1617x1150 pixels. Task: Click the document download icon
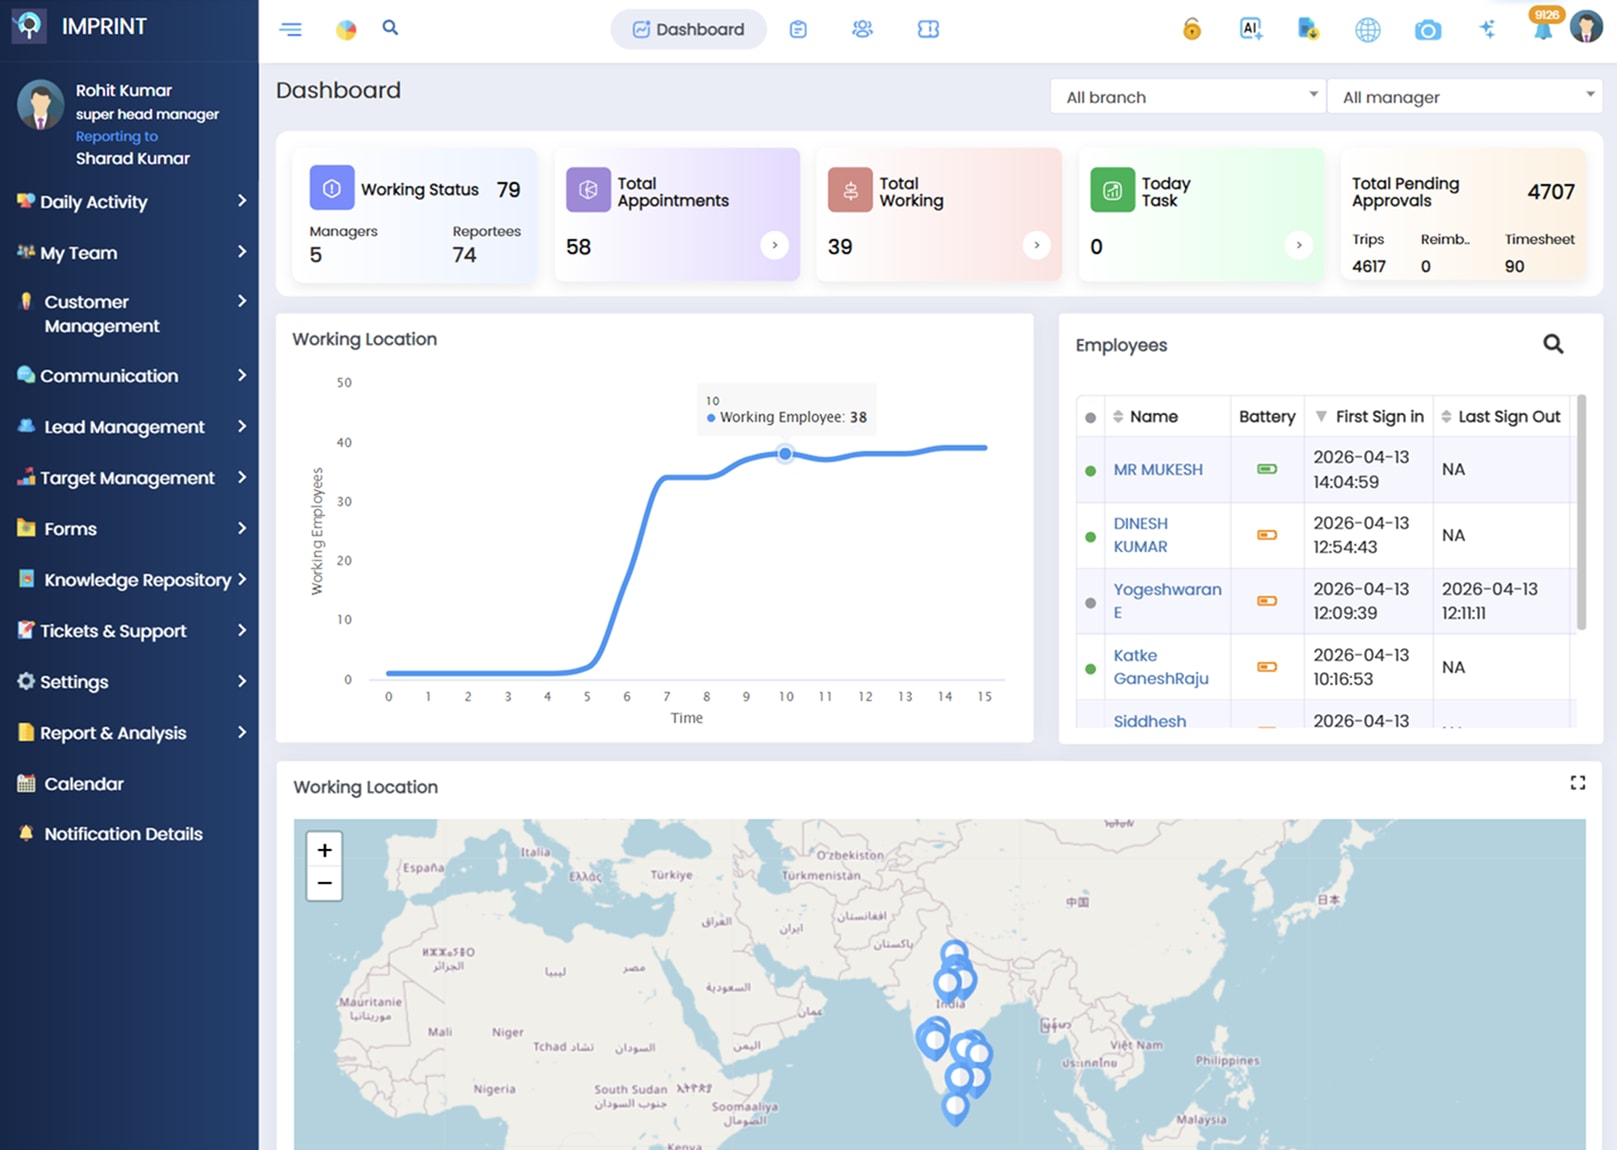click(x=1308, y=29)
